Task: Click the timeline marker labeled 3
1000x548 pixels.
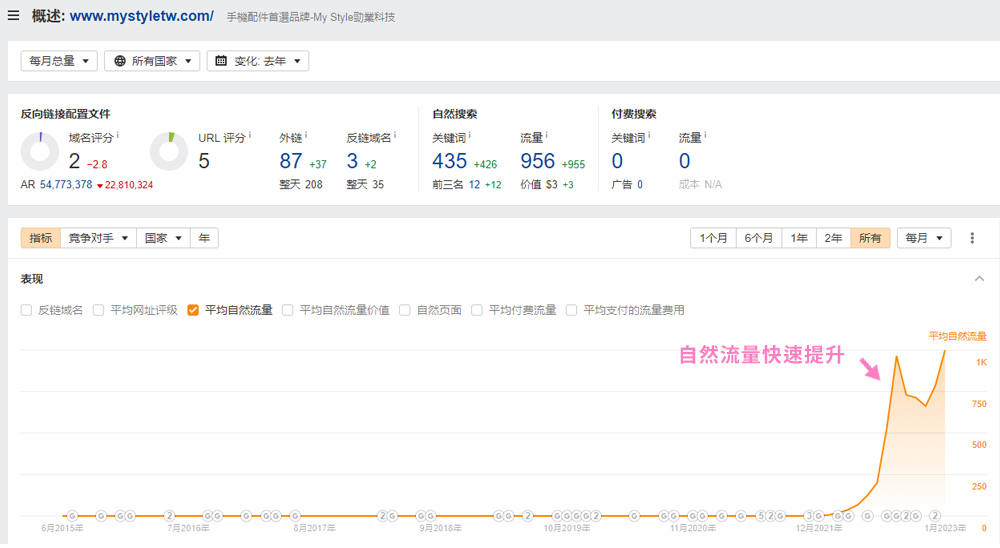Action: 809,515
